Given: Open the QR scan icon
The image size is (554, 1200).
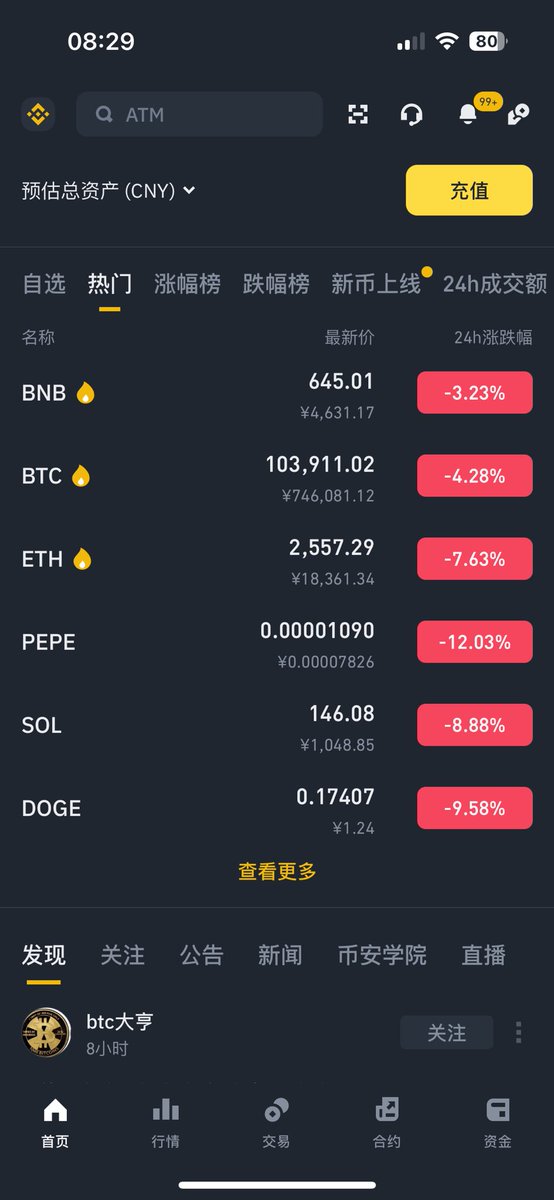Looking at the screenshot, I should pos(358,114).
